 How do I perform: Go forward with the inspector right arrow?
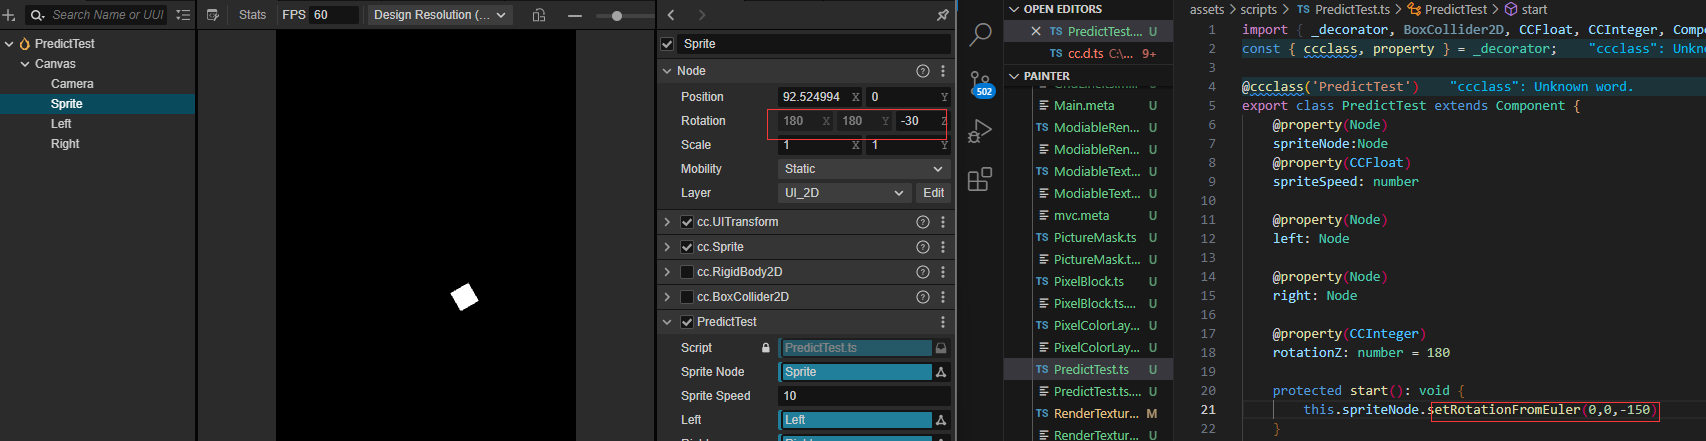coord(702,15)
